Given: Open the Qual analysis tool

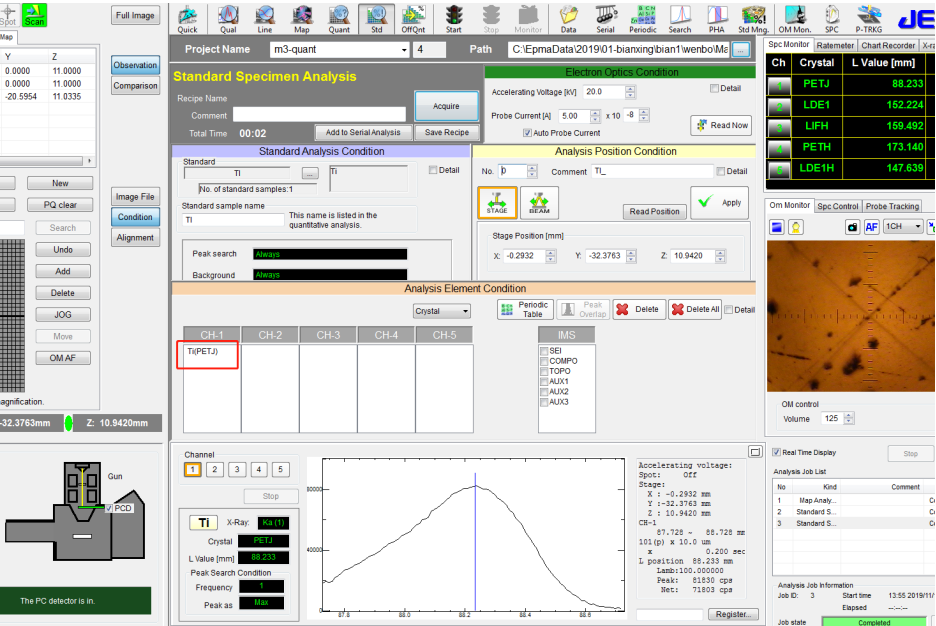Looking at the screenshot, I should [x=227, y=17].
